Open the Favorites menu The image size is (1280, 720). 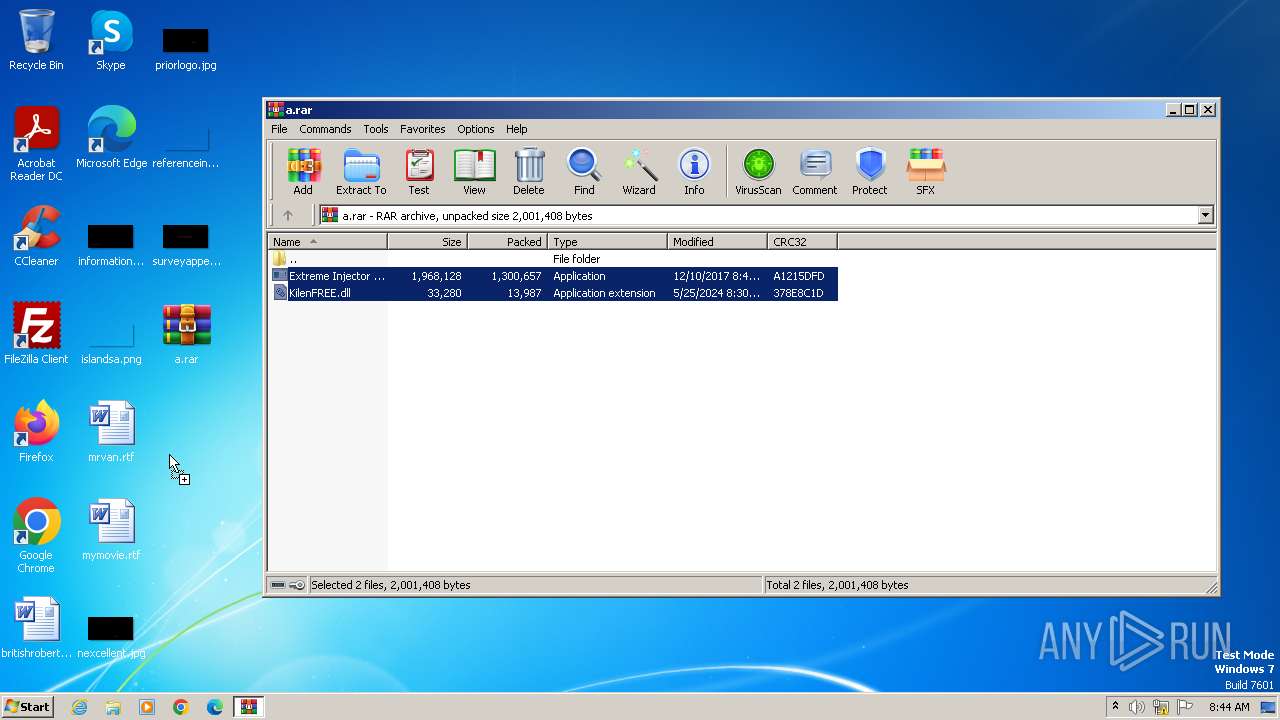423,129
